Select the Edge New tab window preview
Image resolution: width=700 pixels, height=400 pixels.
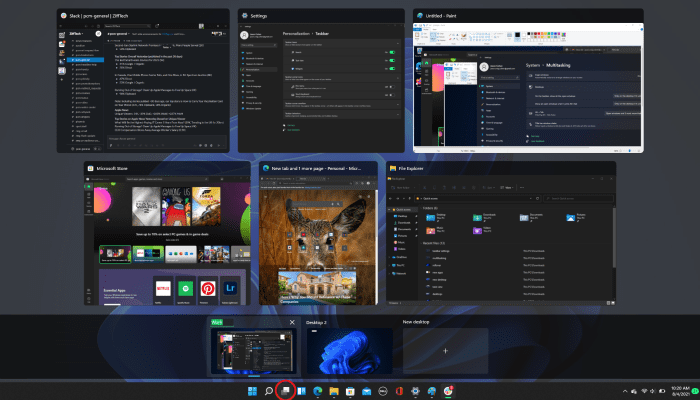click(x=319, y=236)
